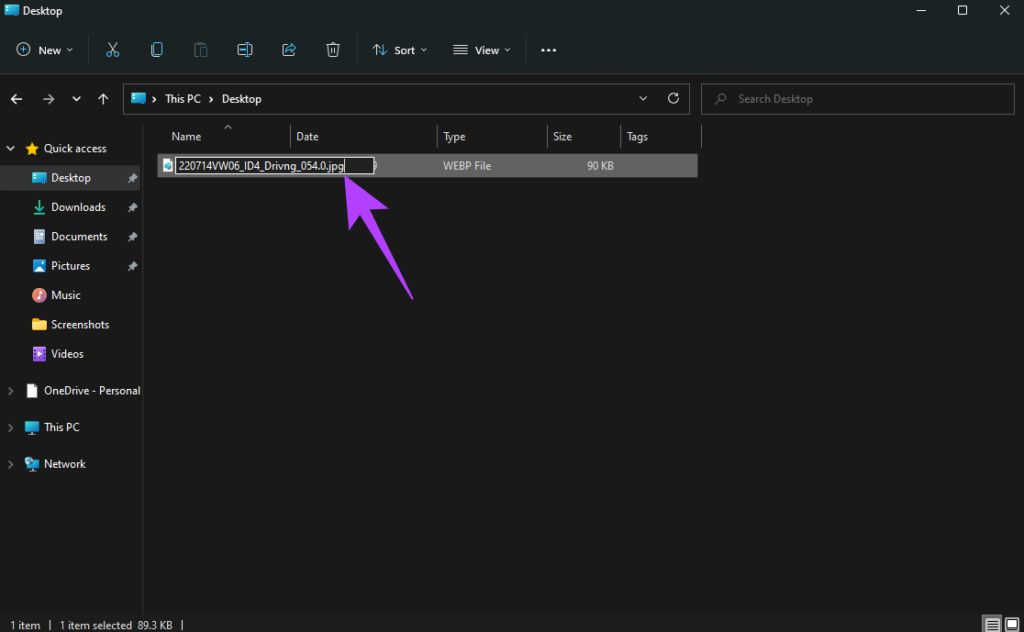Click inside the Search Desktop box
Viewport: 1024px width, 632px height.
[857, 98]
